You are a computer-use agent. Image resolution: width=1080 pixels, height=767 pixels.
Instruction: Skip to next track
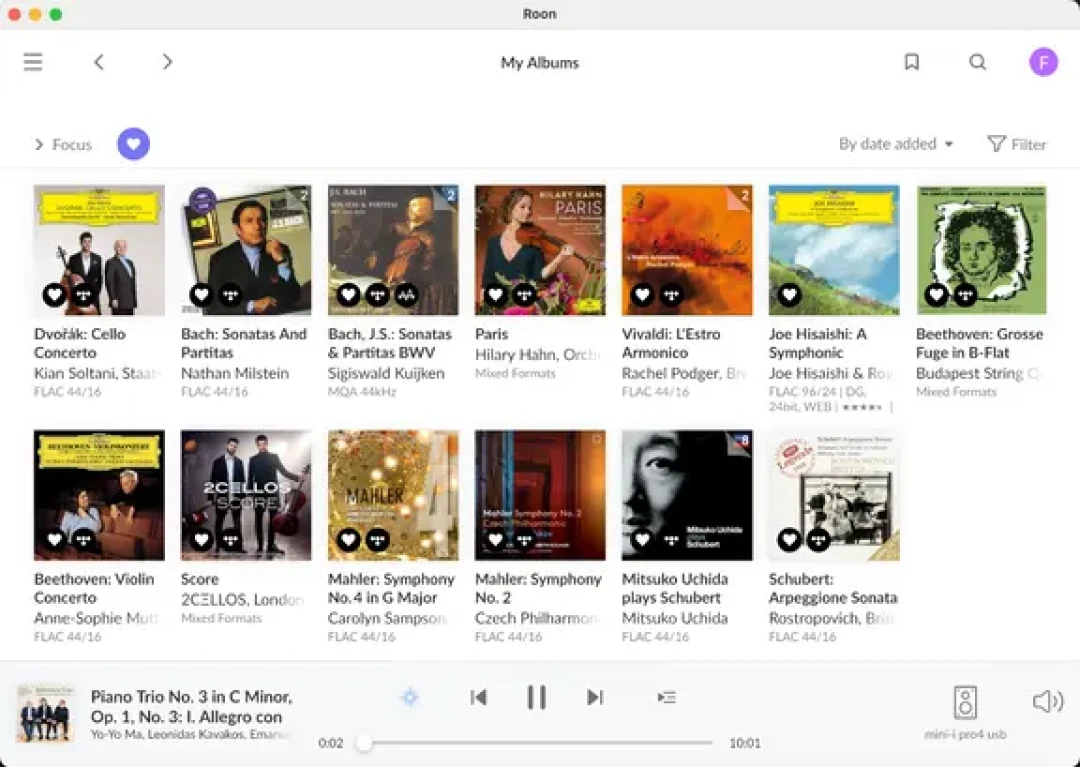tap(595, 697)
